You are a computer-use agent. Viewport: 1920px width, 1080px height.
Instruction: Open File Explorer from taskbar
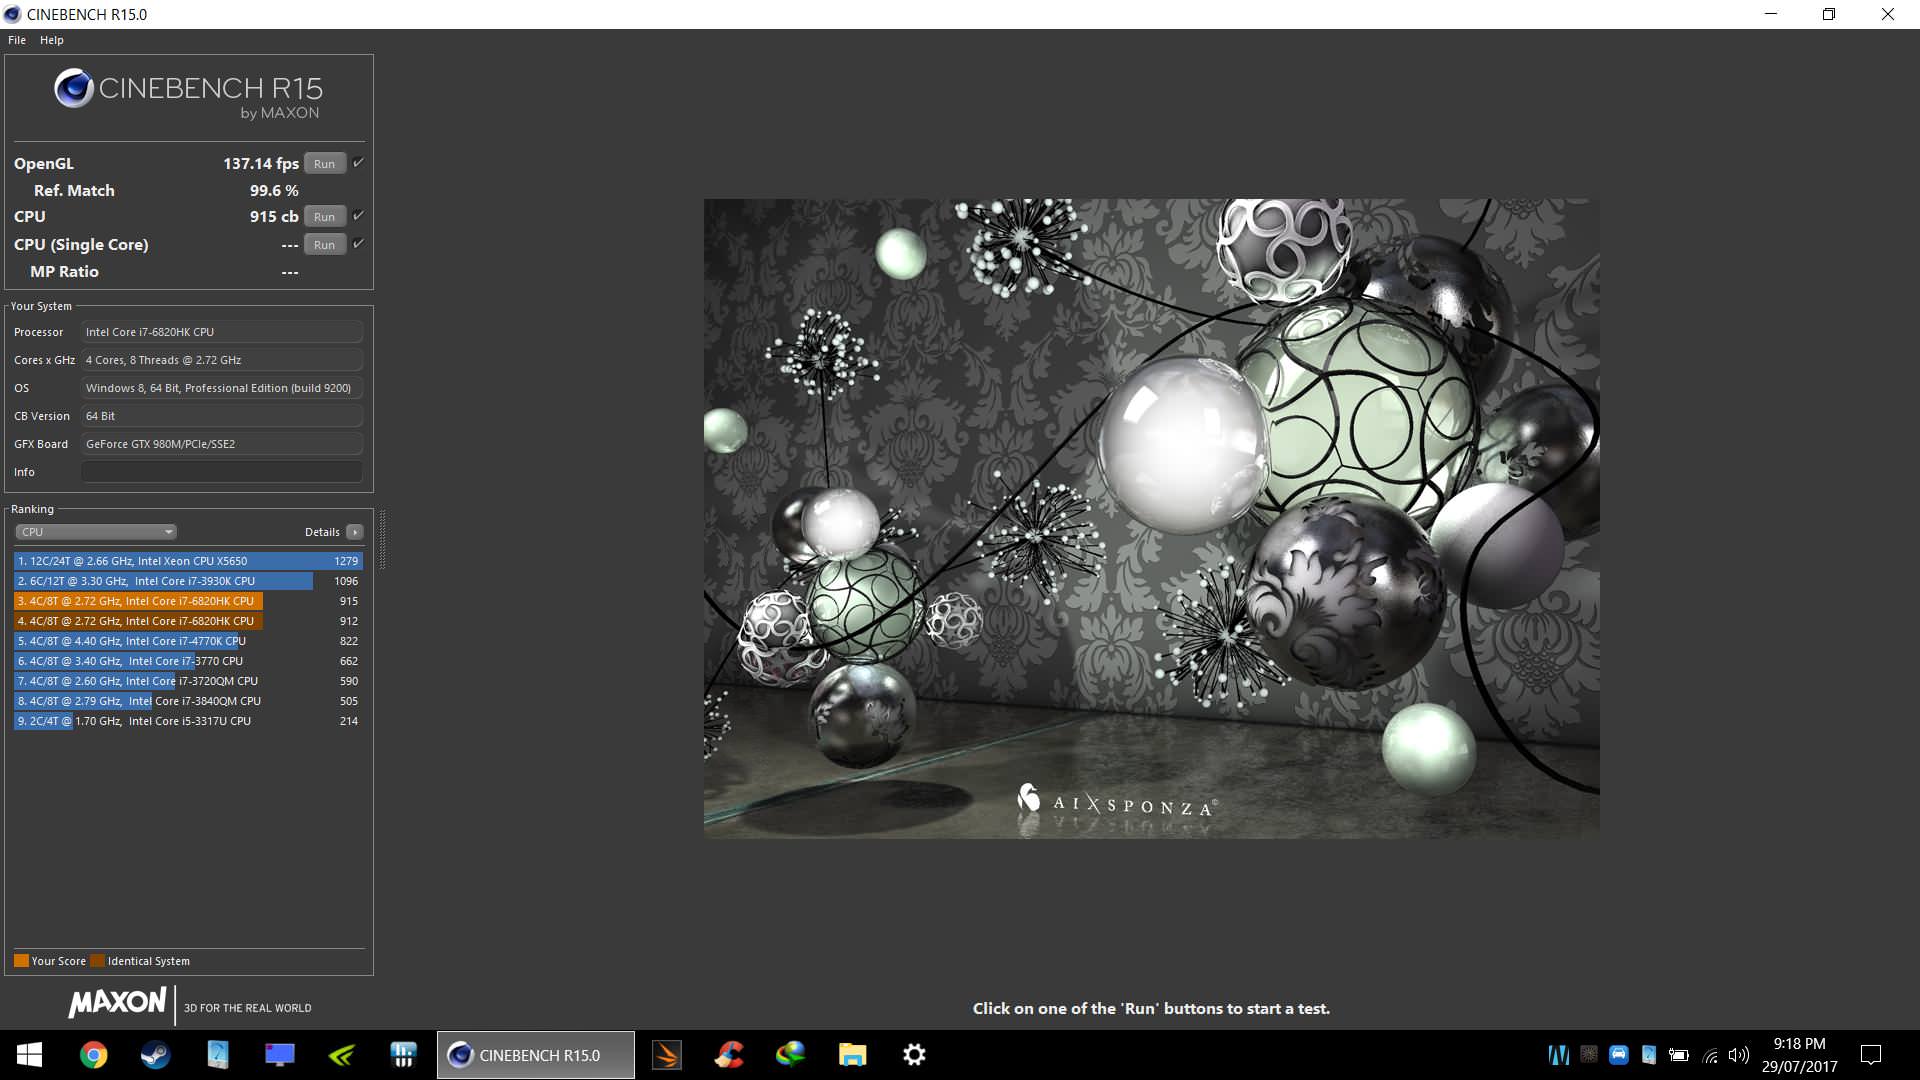pyautogui.click(x=852, y=1055)
